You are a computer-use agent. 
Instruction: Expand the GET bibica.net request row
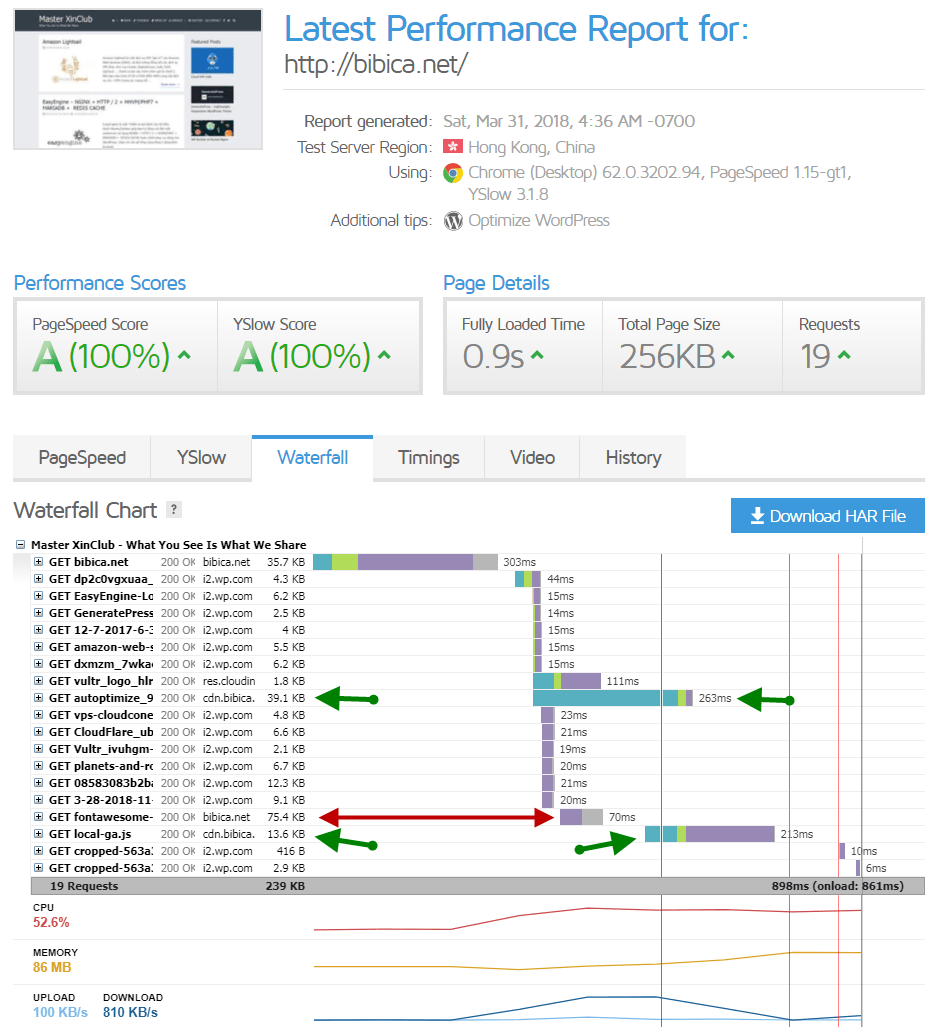39,562
